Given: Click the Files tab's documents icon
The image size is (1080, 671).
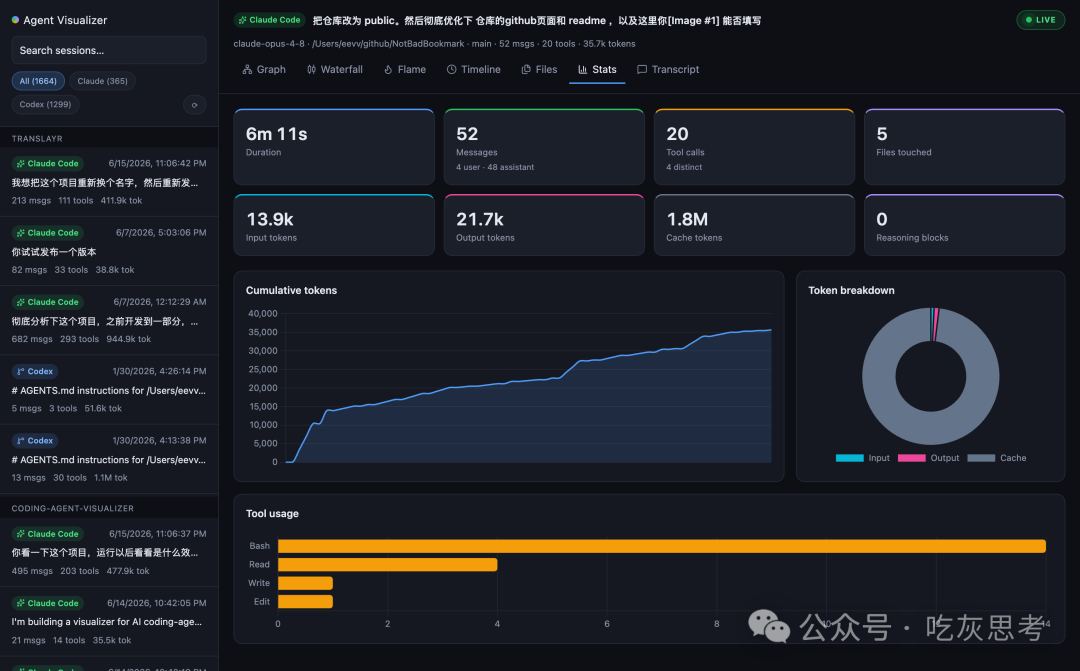Looking at the screenshot, I should tap(526, 70).
